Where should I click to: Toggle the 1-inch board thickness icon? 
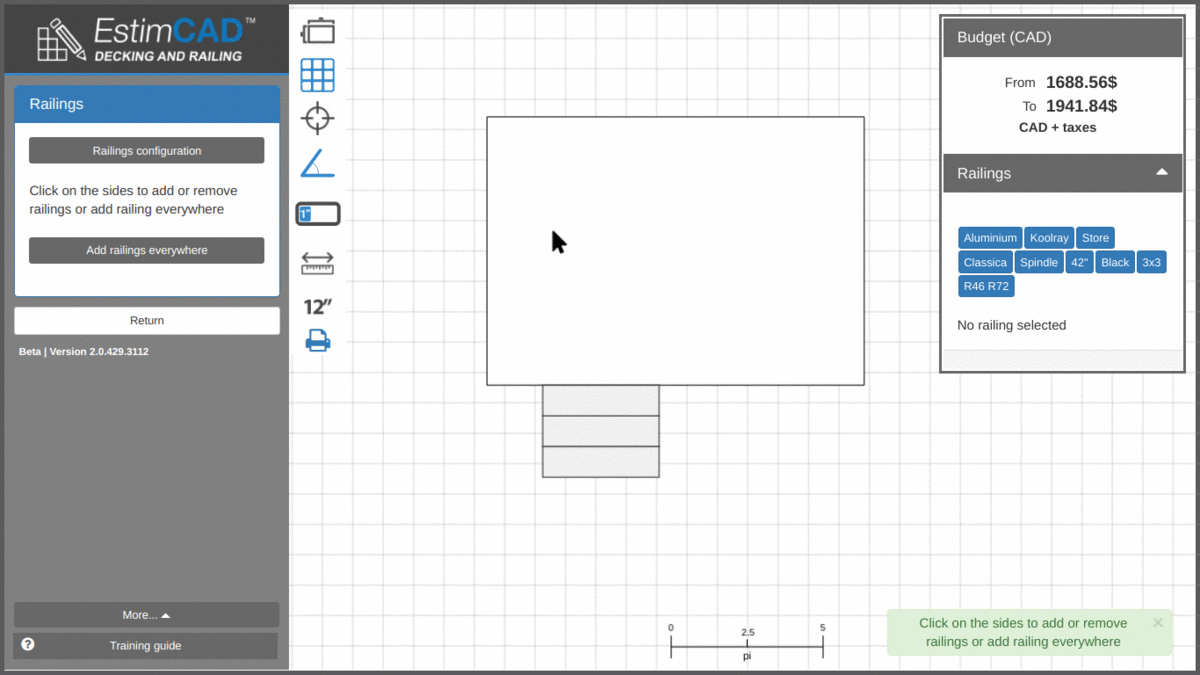[318, 214]
